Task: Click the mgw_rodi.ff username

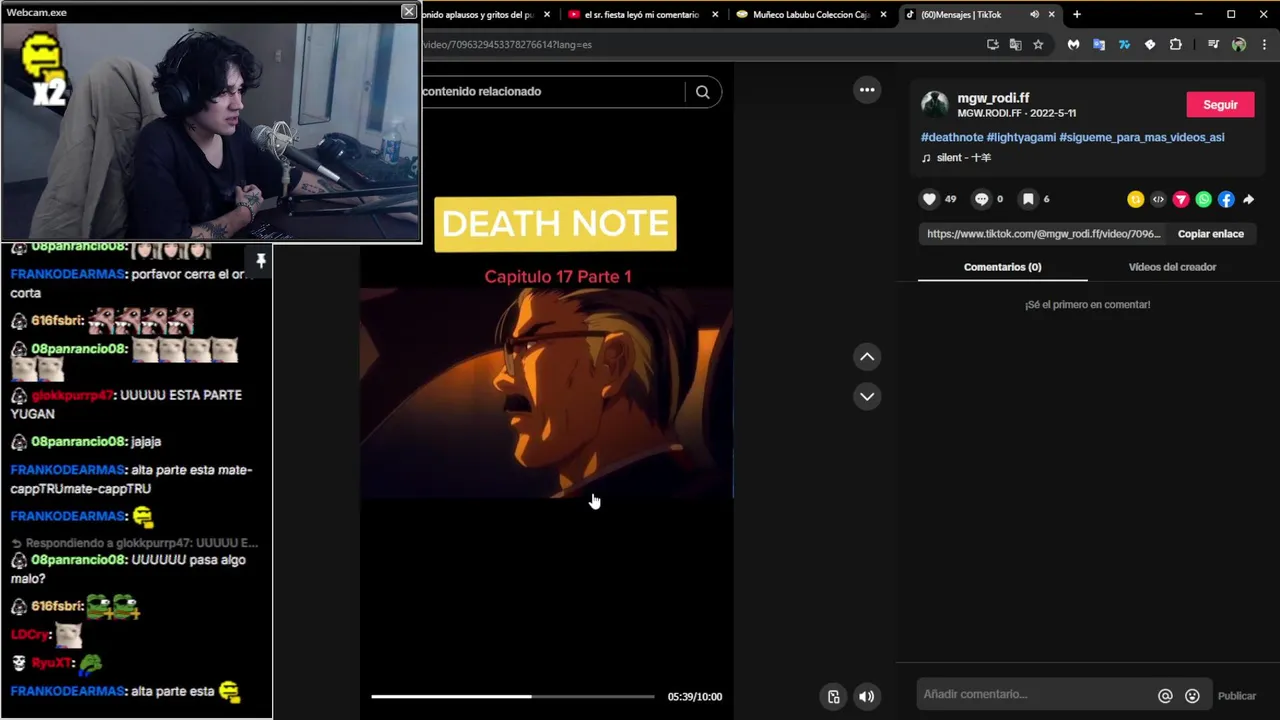Action: [x=993, y=98]
